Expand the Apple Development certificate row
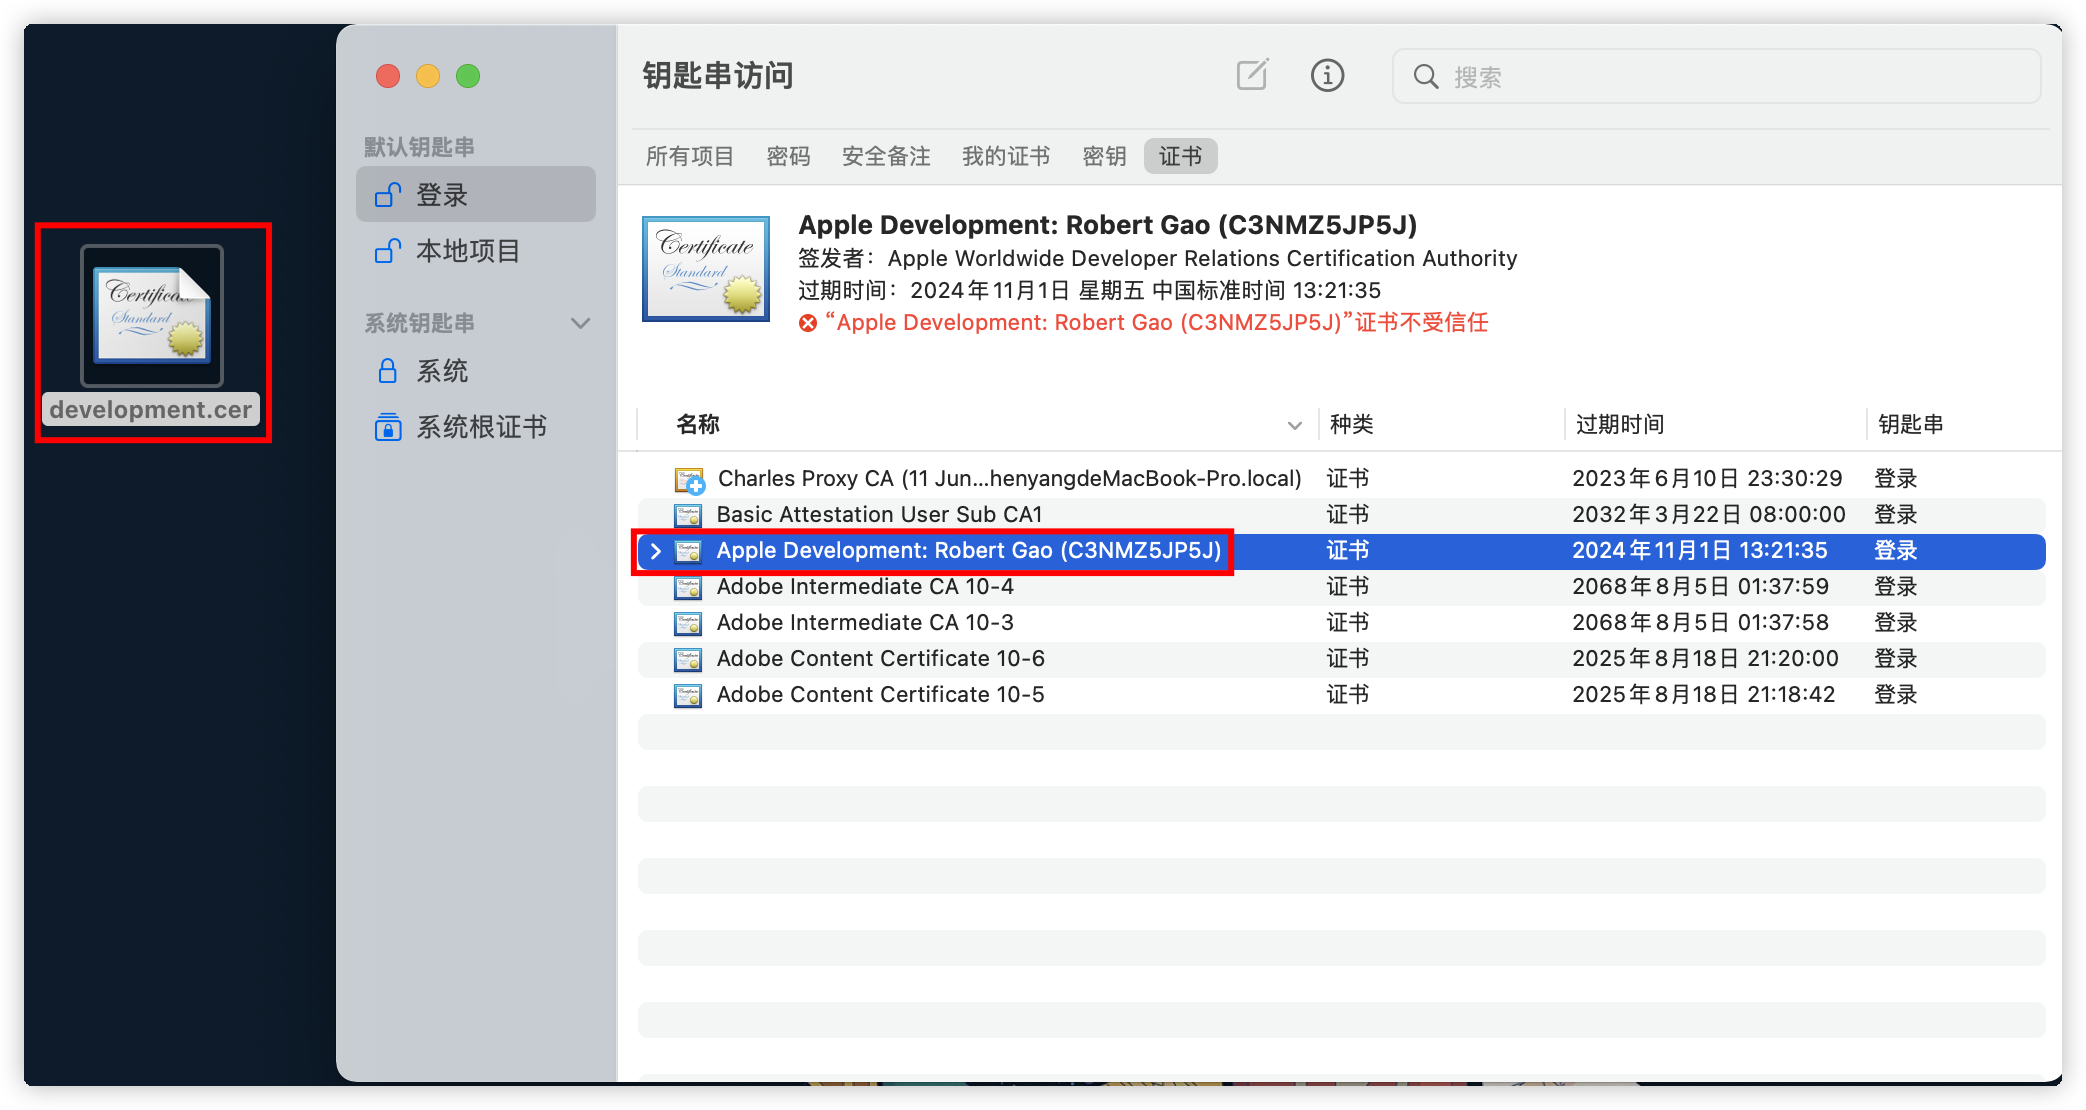Viewport: 2086px width, 1110px height. [x=655, y=551]
